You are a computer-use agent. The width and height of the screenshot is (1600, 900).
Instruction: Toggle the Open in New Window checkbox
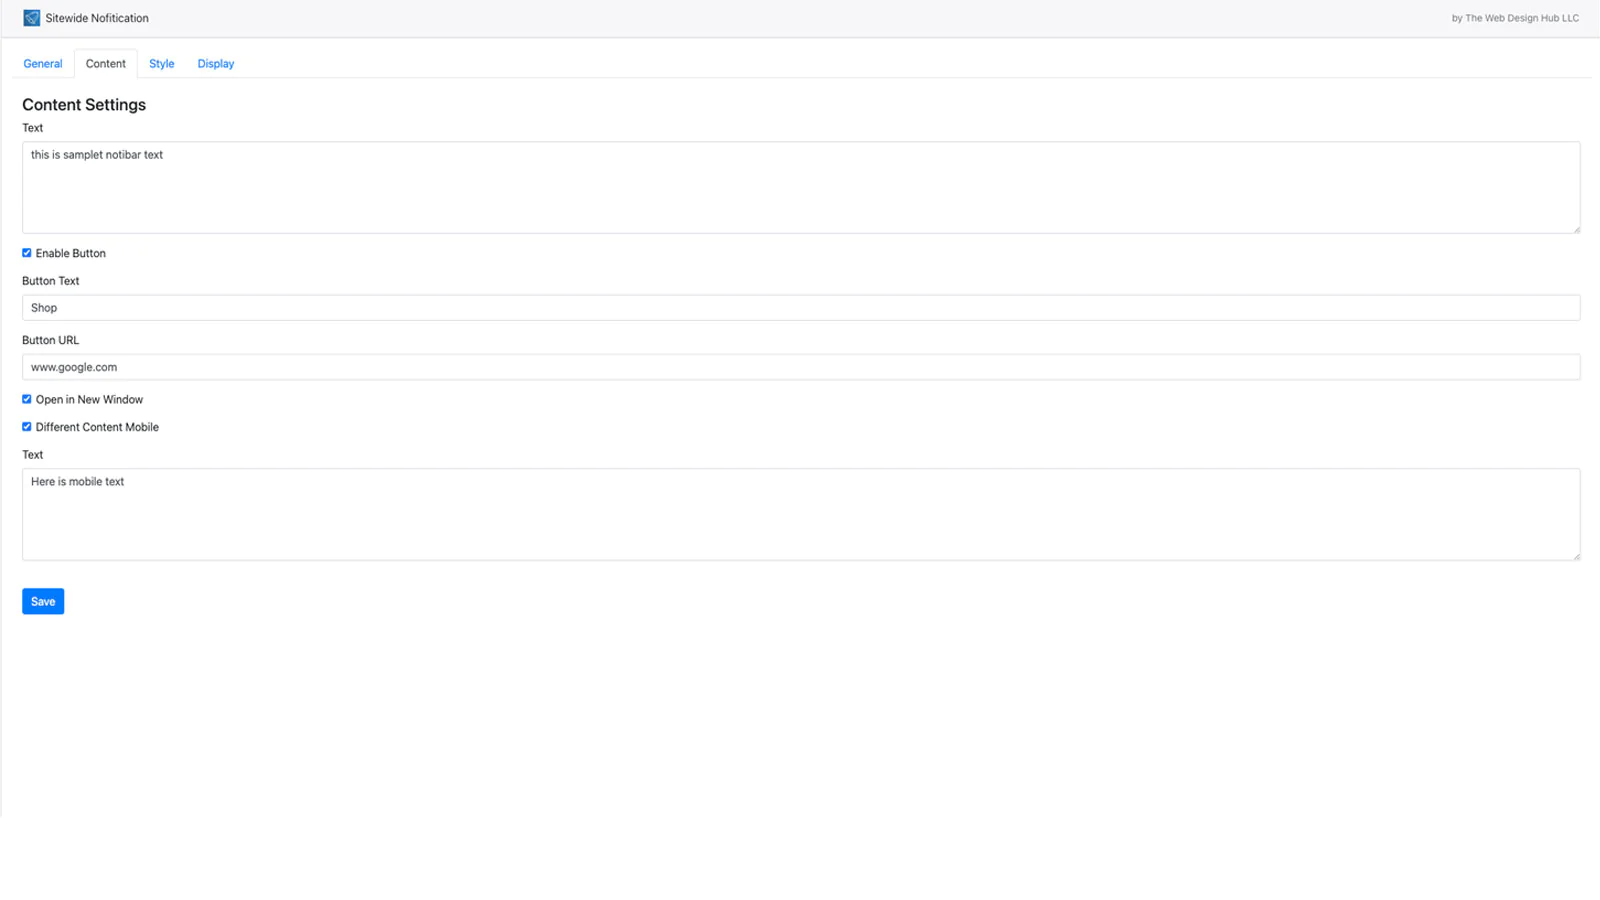pos(27,399)
